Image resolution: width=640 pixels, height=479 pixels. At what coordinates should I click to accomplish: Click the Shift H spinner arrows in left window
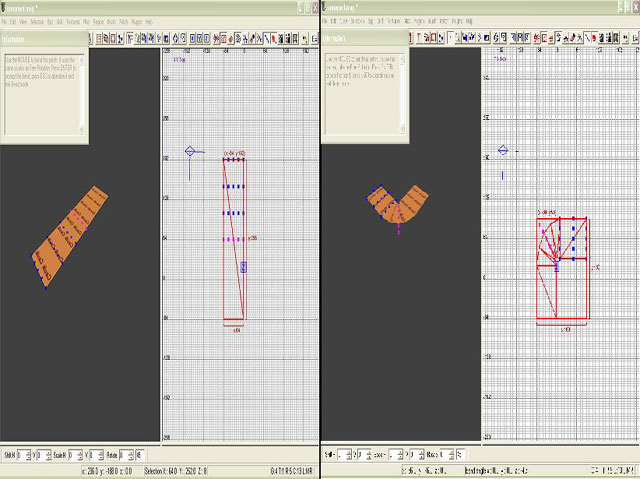tap(28, 455)
